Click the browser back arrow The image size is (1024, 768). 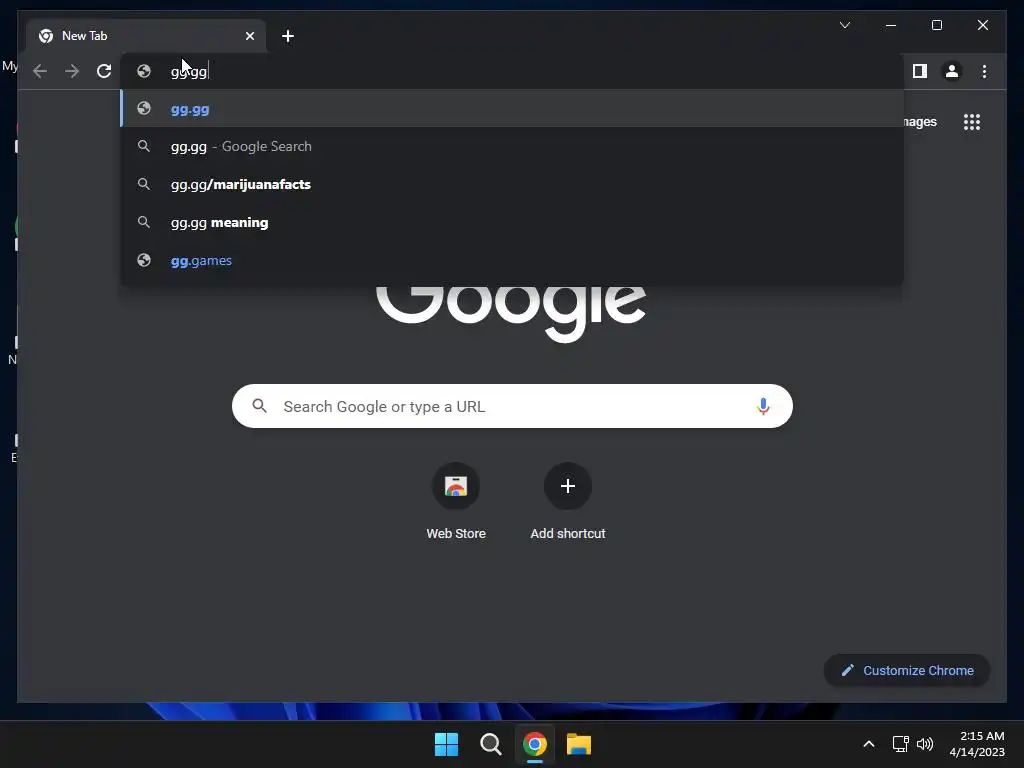click(x=40, y=71)
